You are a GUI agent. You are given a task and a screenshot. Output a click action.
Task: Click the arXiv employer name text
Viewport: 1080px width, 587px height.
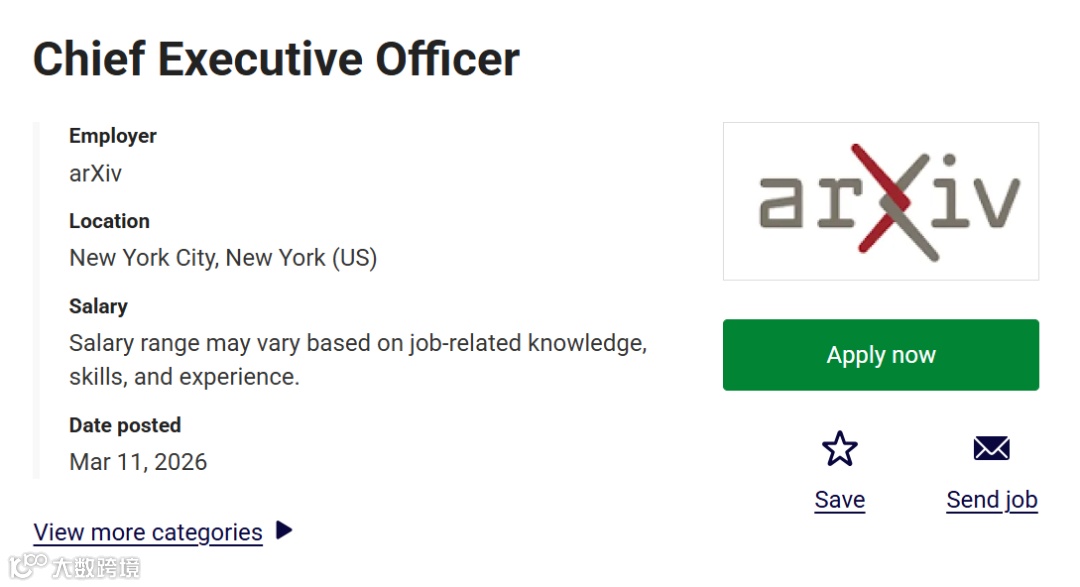[x=95, y=173]
